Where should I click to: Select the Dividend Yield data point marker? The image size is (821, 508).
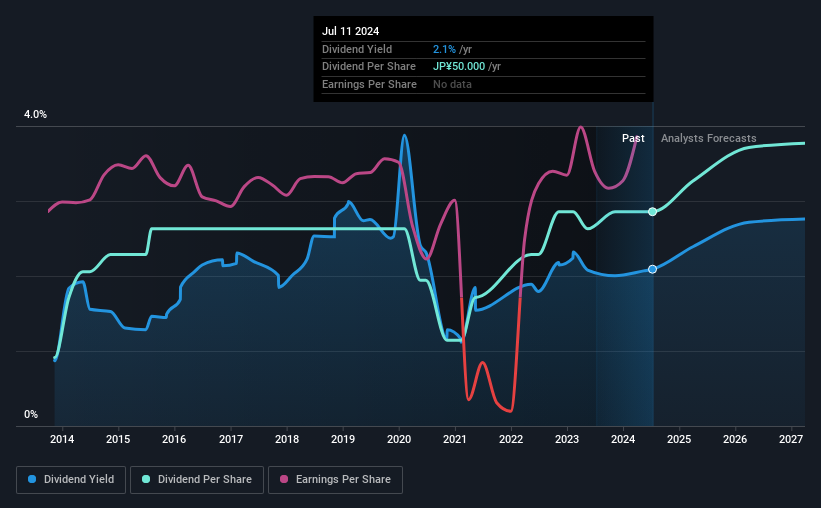(652, 269)
